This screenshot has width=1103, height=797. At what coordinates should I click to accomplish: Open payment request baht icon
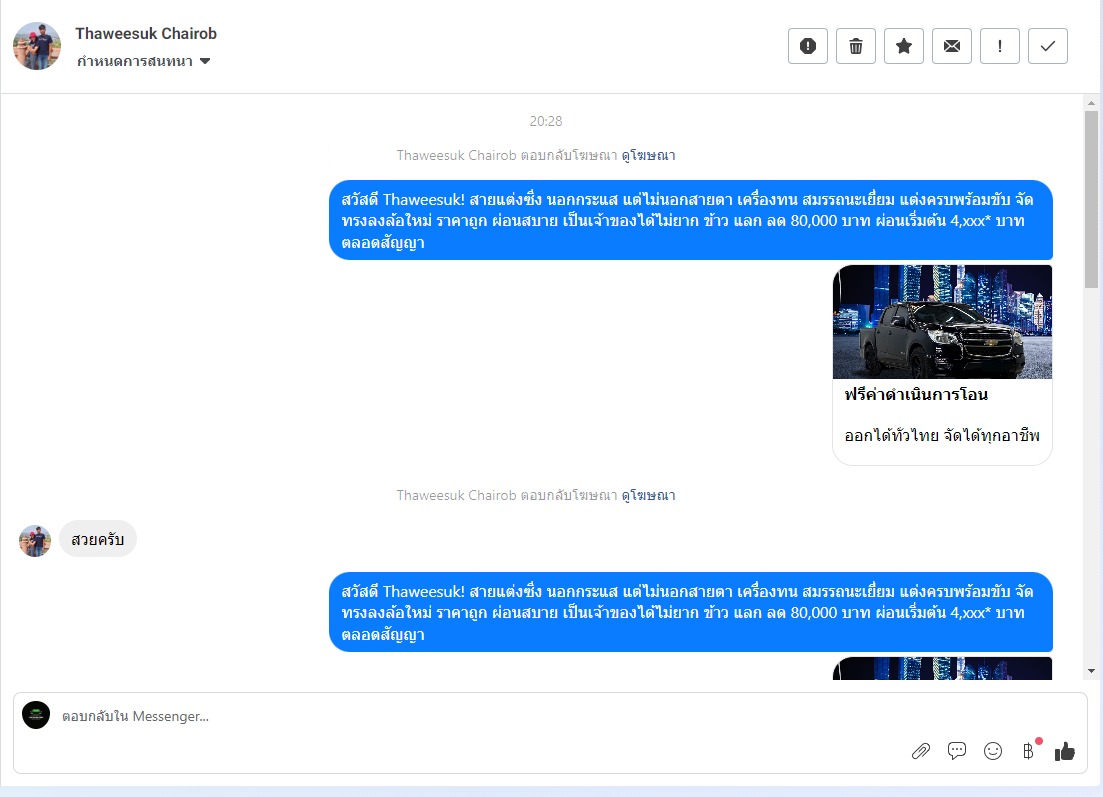pyautogui.click(x=1028, y=751)
